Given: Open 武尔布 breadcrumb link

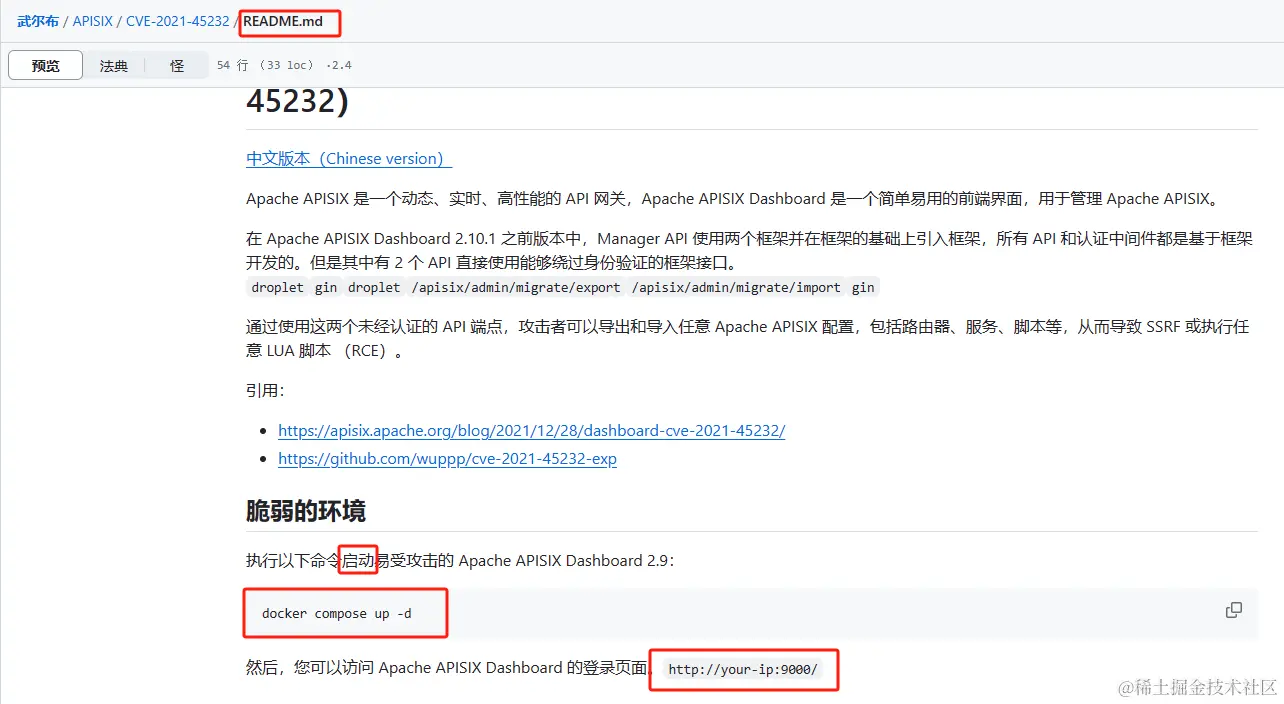Looking at the screenshot, I should 38,21.
